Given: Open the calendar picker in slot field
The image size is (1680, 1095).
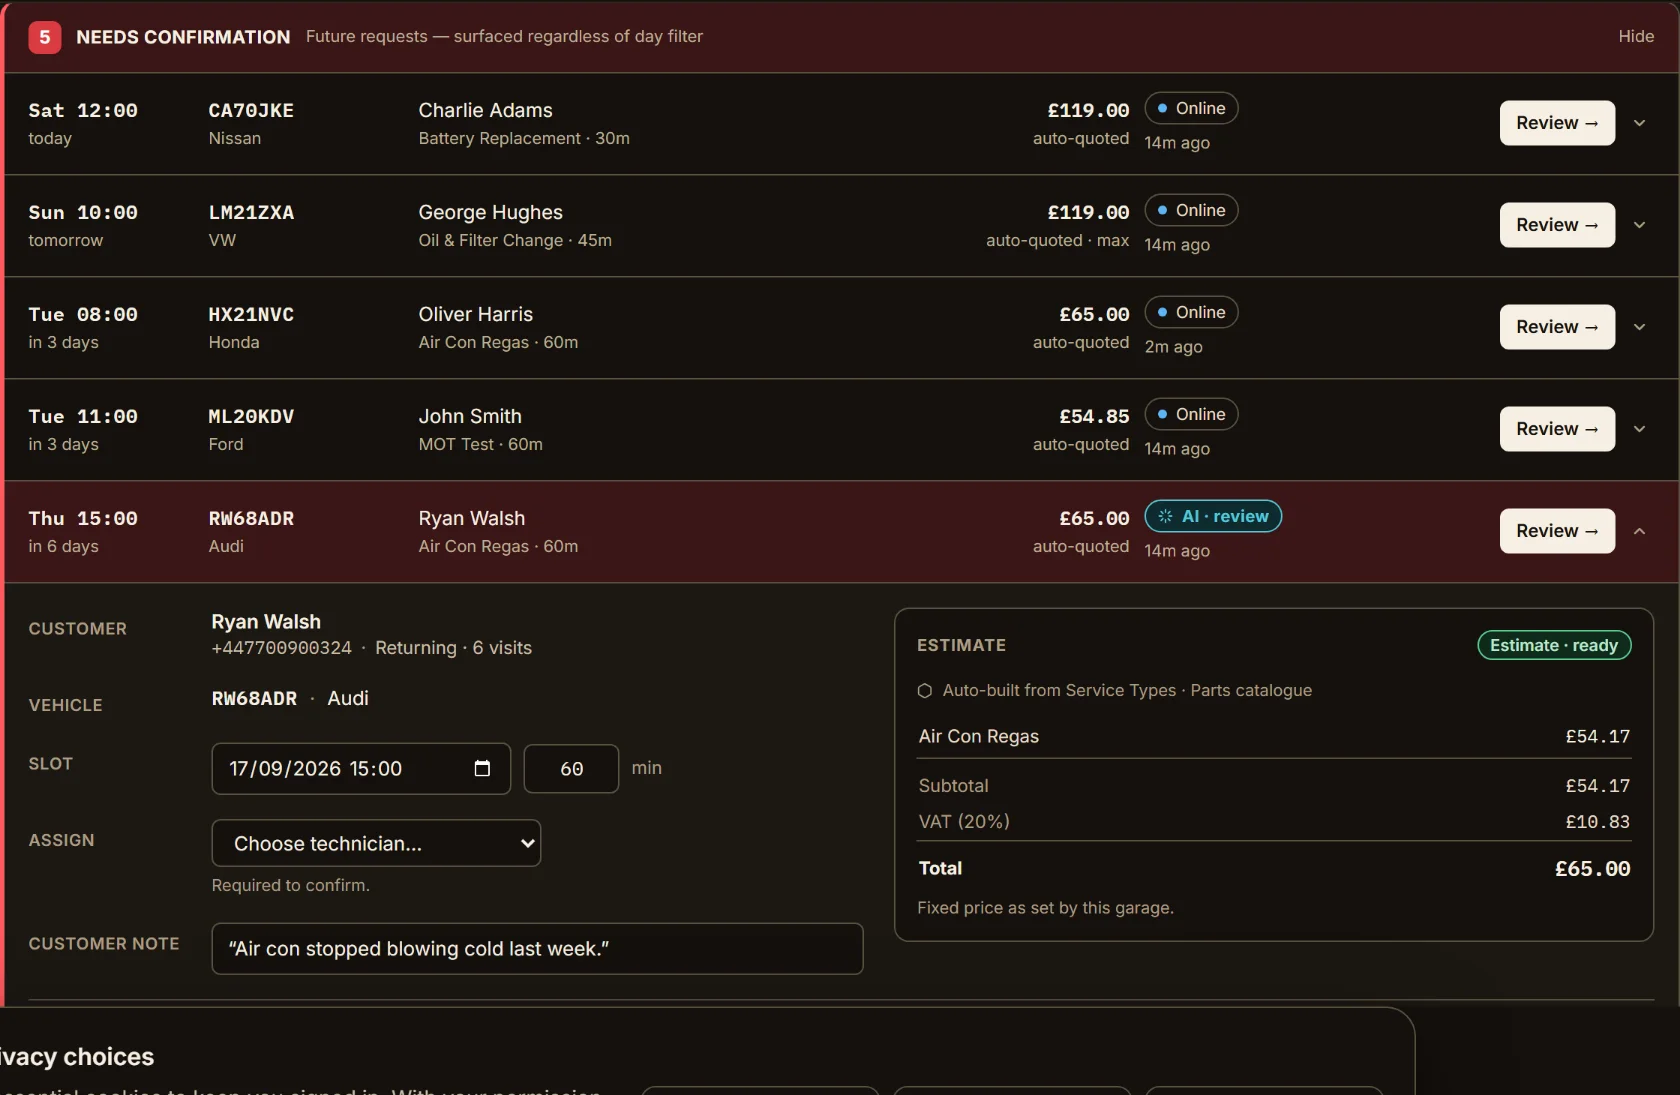Looking at the screenshot, I should [482, 768].
